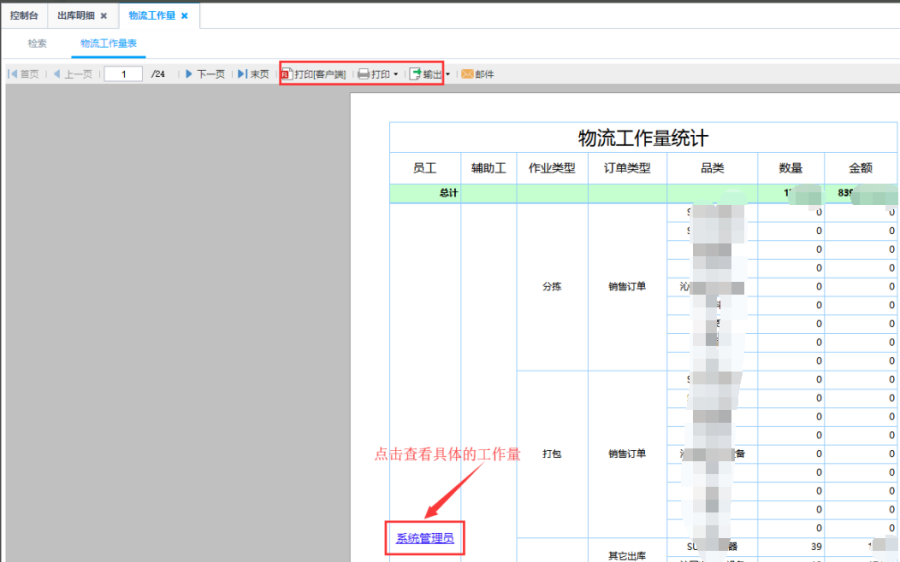Open the 出库明细 tab
This screenshot has width=900, height=562.
pyautogui.click(x=75, y=16)
